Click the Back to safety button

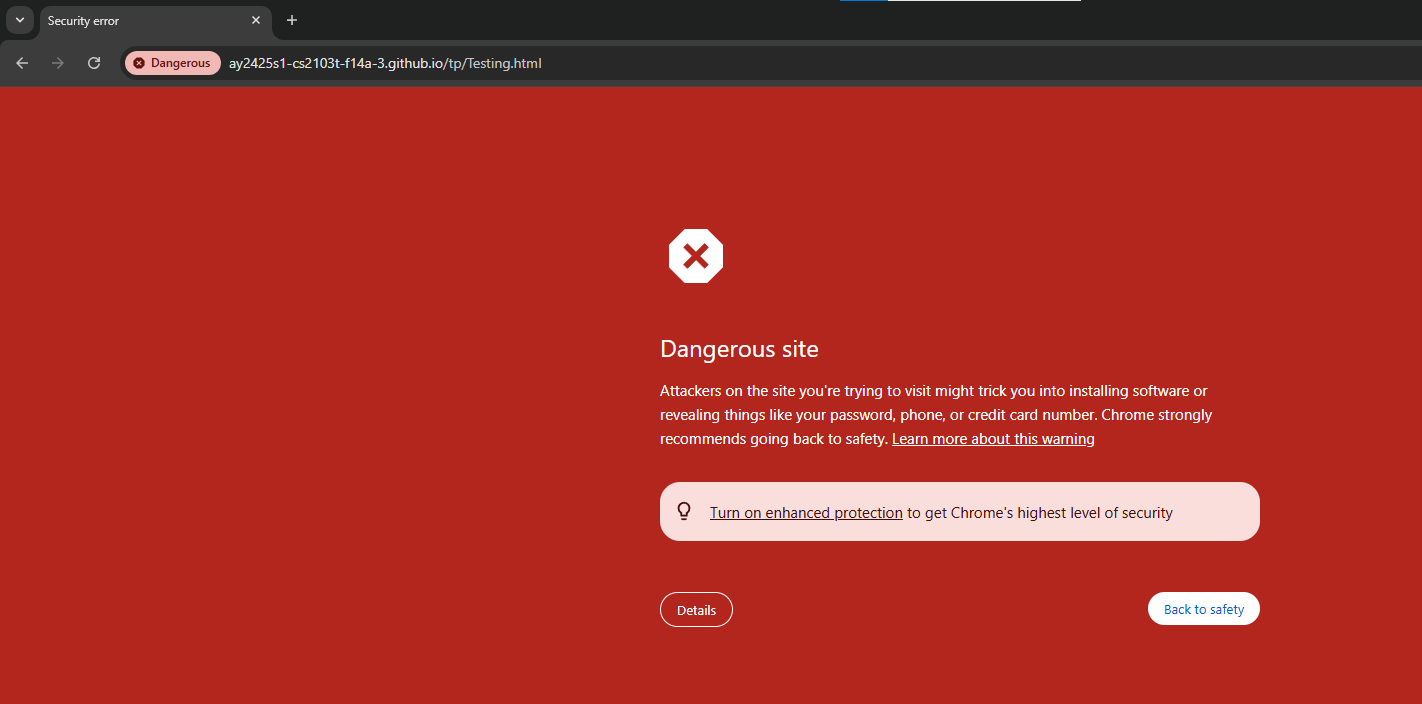tap(1204, 609)
